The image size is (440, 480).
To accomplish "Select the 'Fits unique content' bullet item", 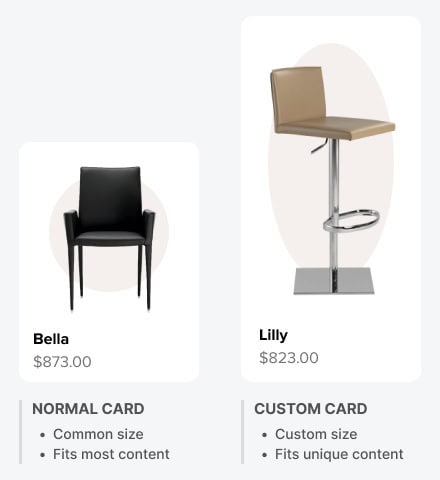I will (339, 454).
